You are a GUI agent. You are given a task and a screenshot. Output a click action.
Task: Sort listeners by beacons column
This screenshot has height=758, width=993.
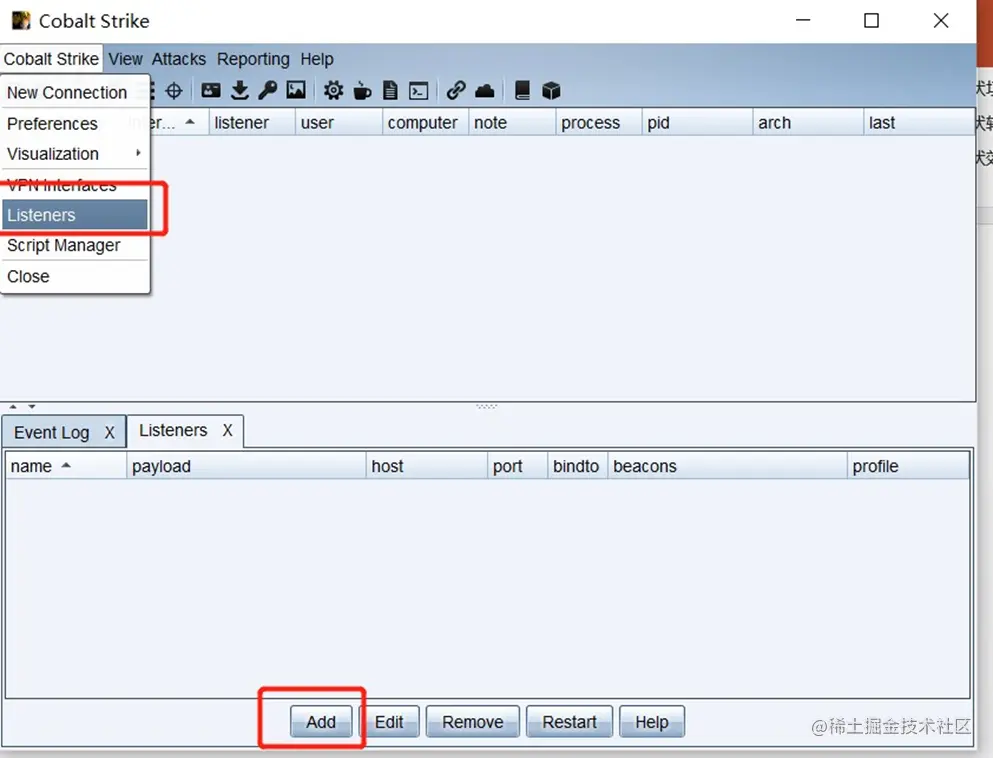[728, 466]
